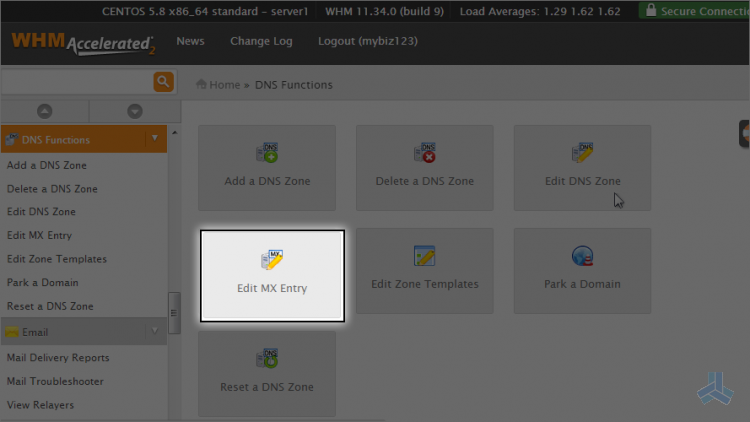This screenshot has width=750, height=422.
Task: Click the Park a Domain globe icon
Action: [583, 256]
